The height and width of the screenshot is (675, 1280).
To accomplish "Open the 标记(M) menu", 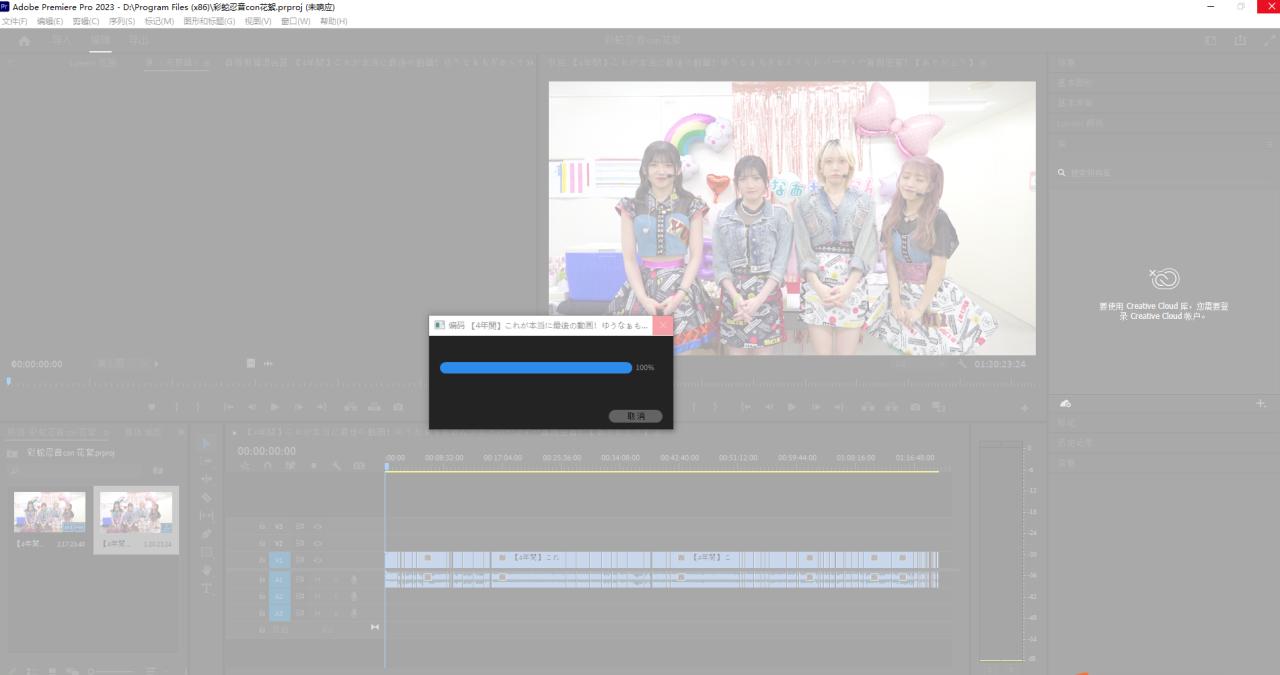I will point(159,21).
